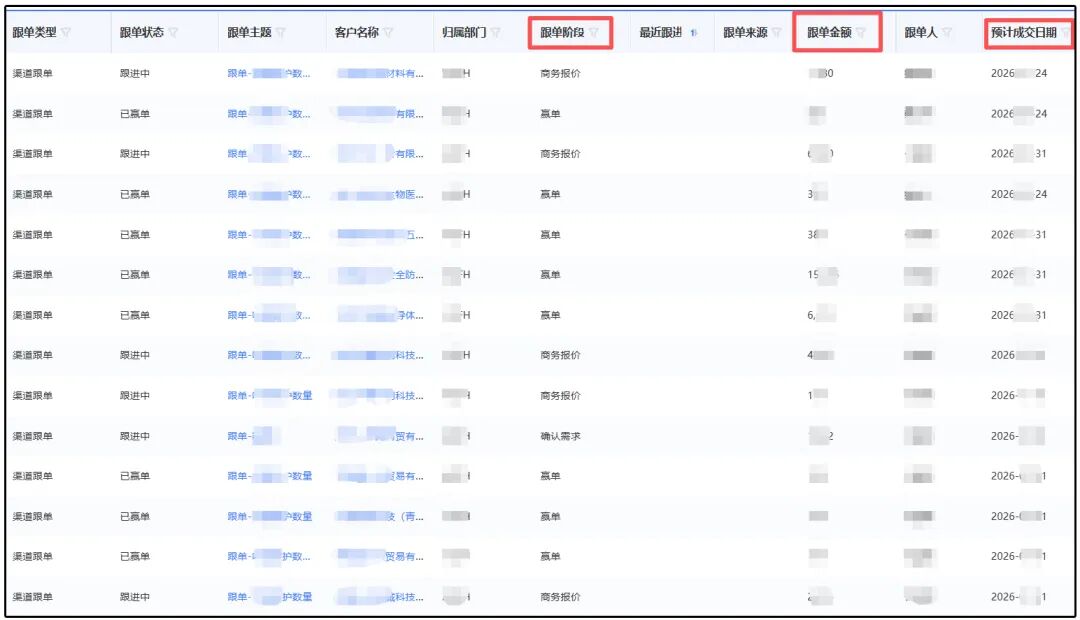The image size is (1080, 620).
Task: Select the 跟单阶段 column header label
Action: (x=562, y=32)
